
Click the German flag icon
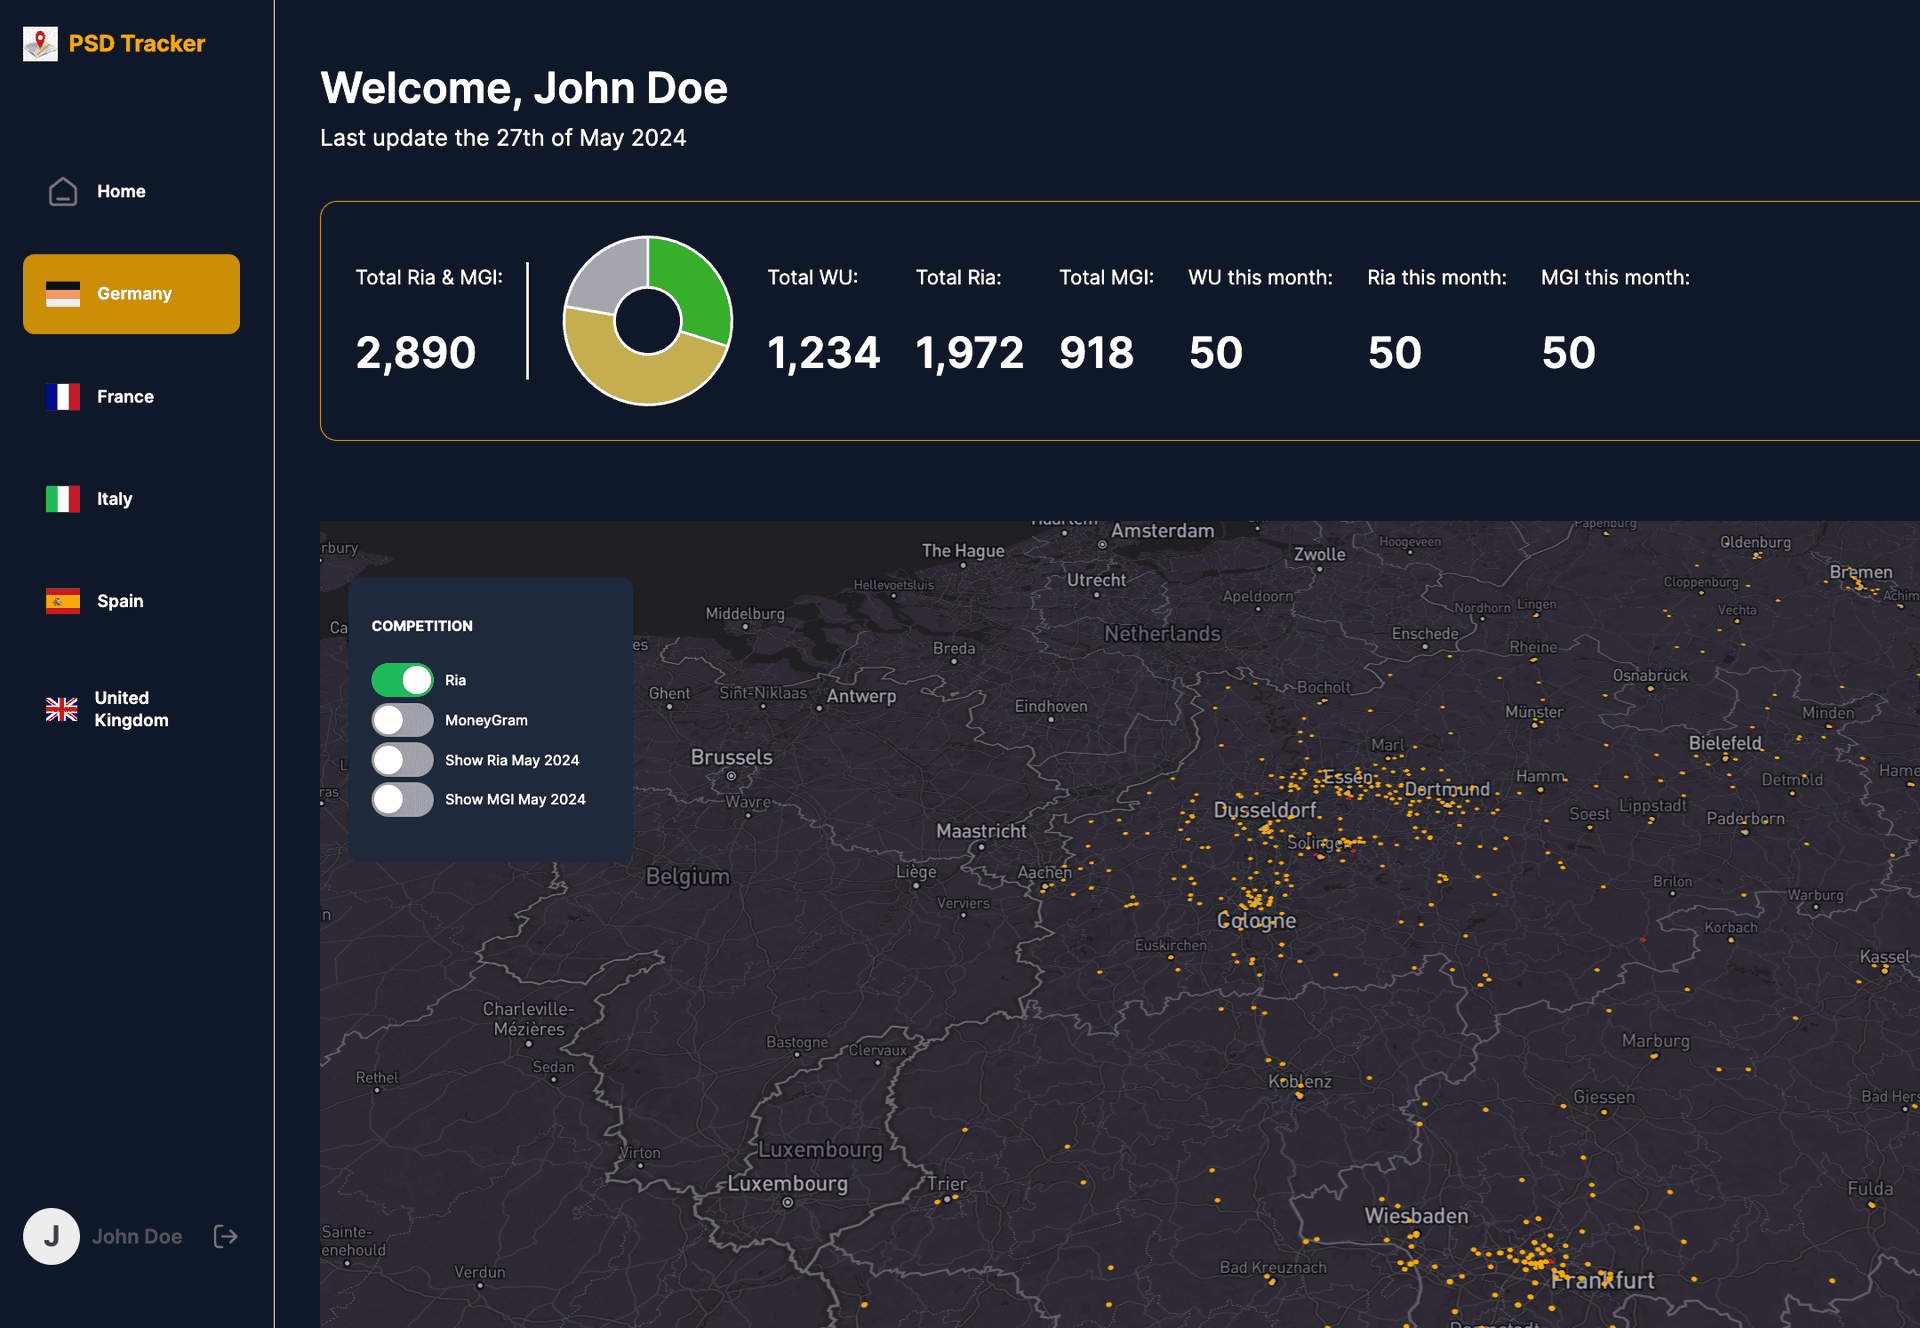coord(63,294)
